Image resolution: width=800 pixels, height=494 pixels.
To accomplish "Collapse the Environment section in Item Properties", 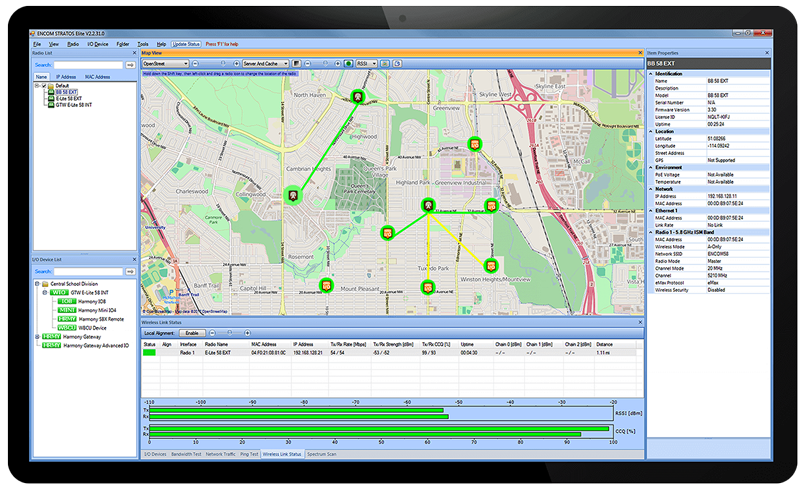I will [x=651, y=167].
